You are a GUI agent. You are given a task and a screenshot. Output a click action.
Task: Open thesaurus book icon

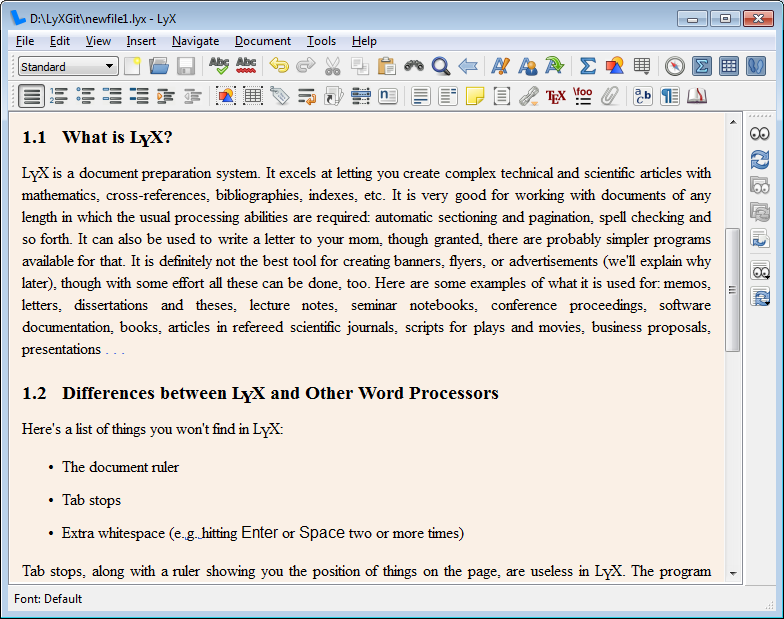[x=696, y=96]
